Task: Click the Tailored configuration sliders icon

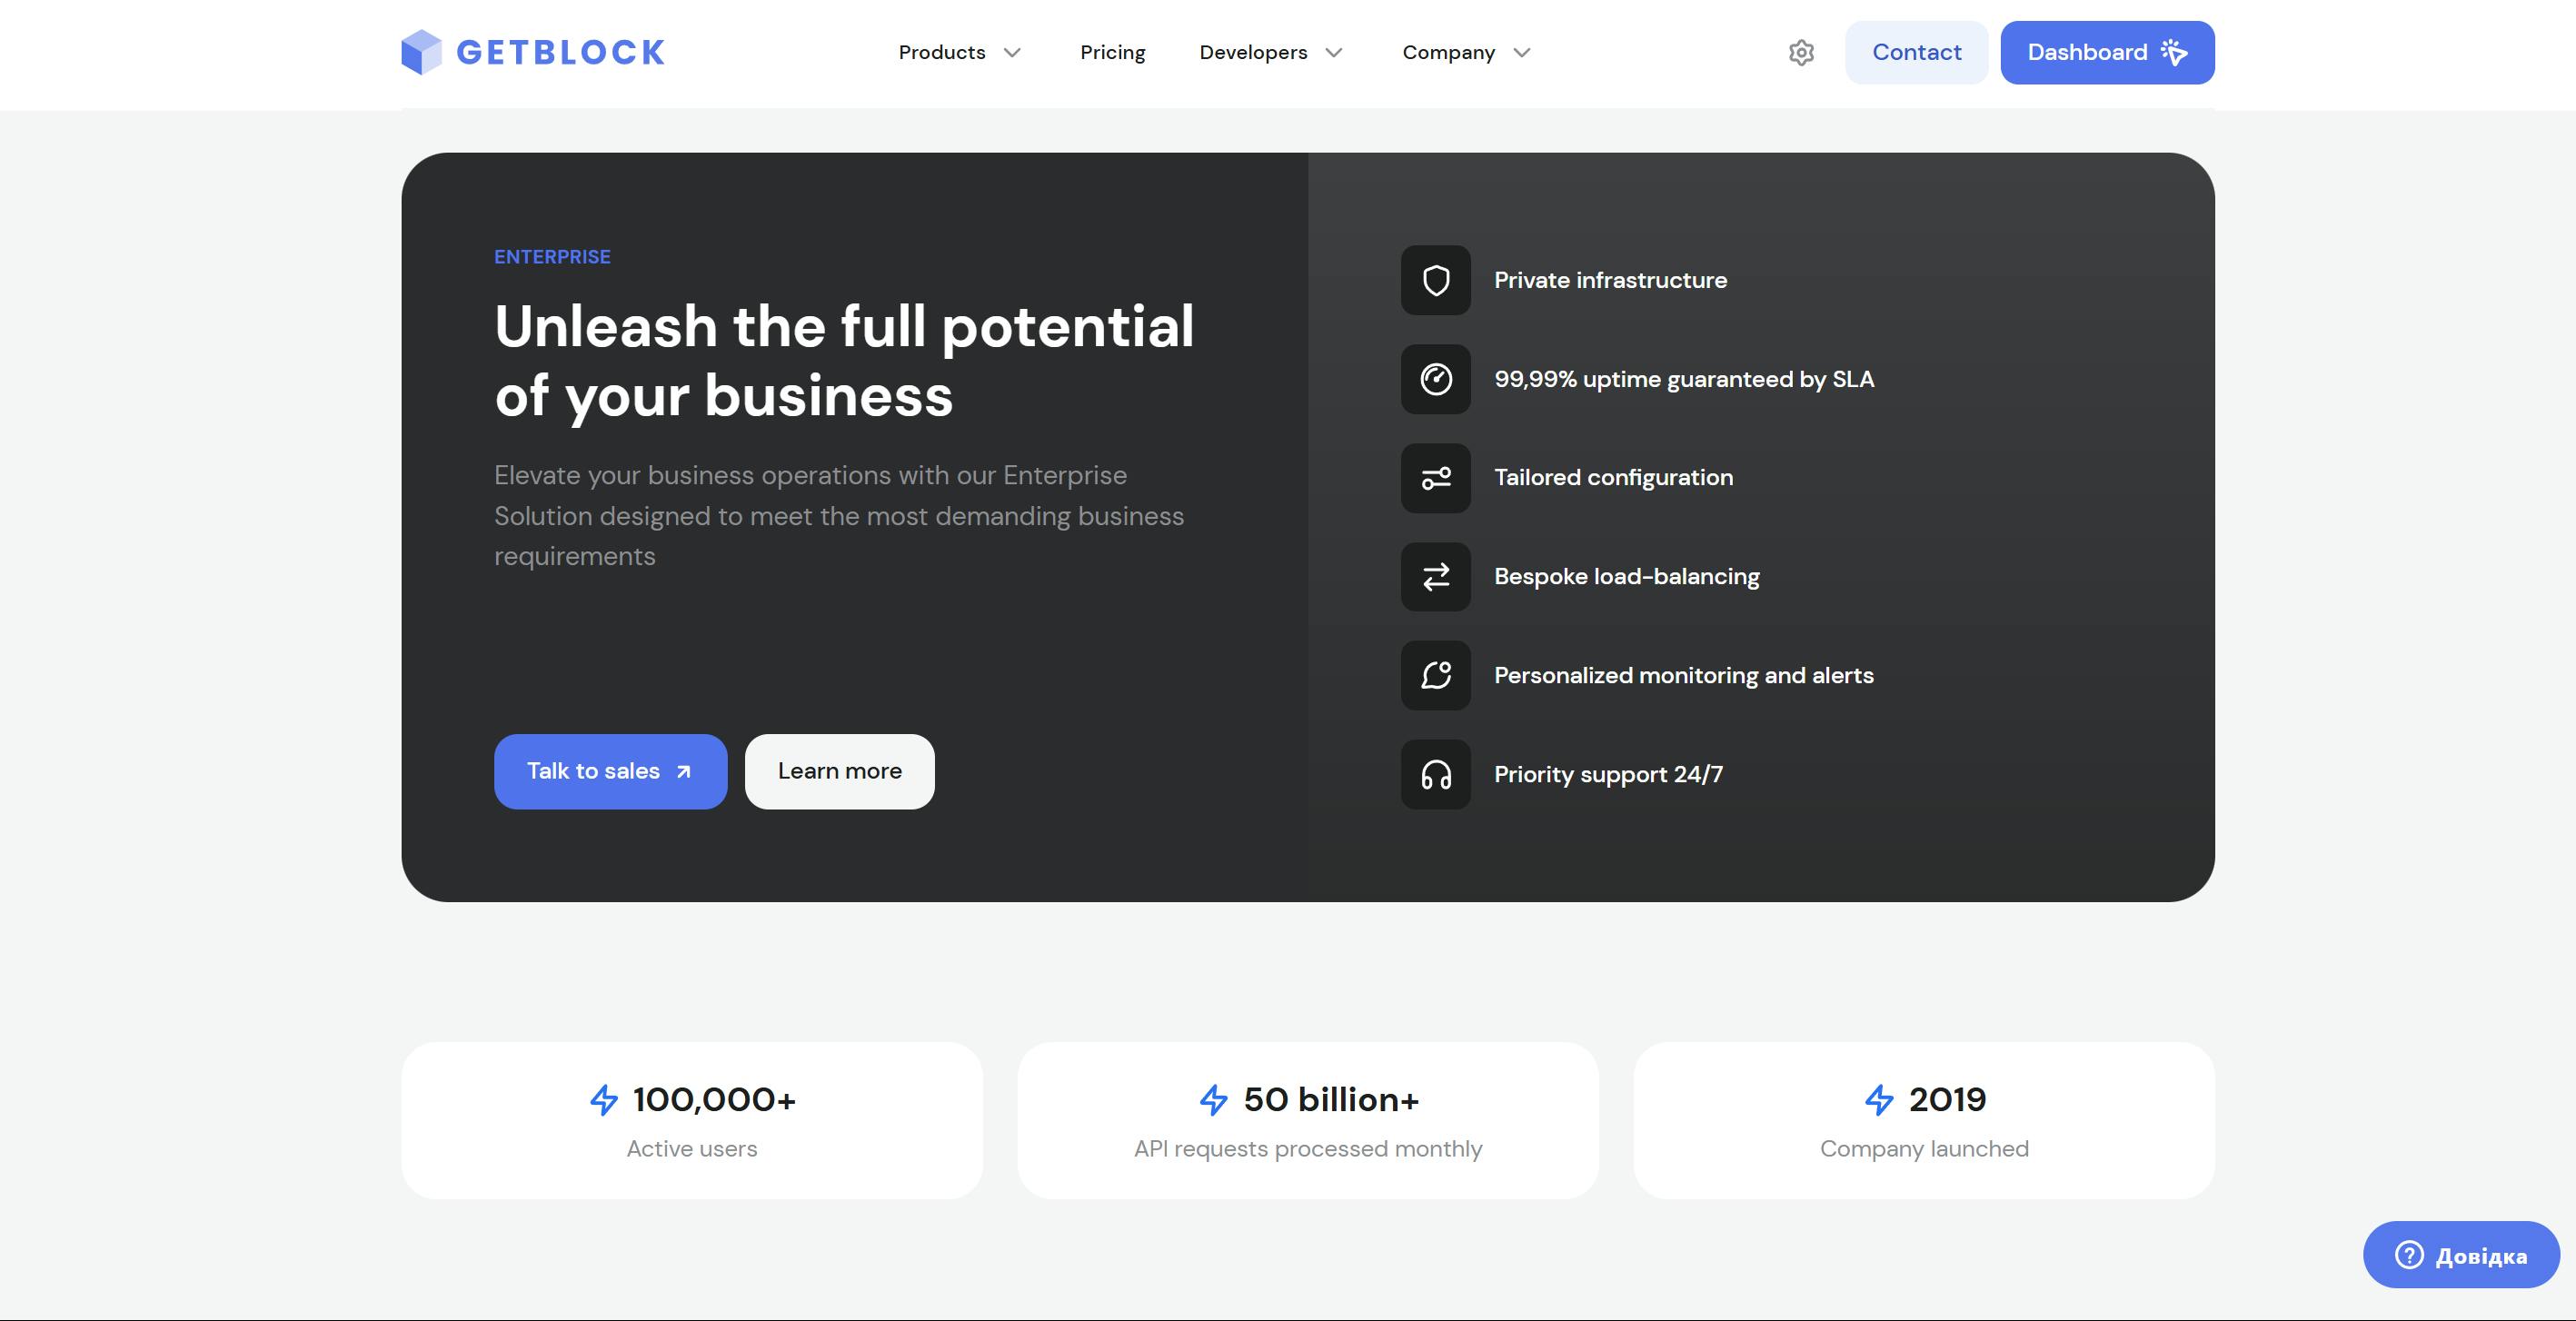Action: tap(1435, 478)
